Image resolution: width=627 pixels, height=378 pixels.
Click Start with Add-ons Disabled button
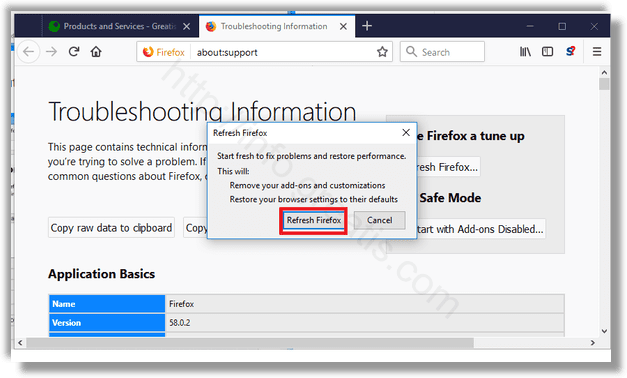[481, 229]
